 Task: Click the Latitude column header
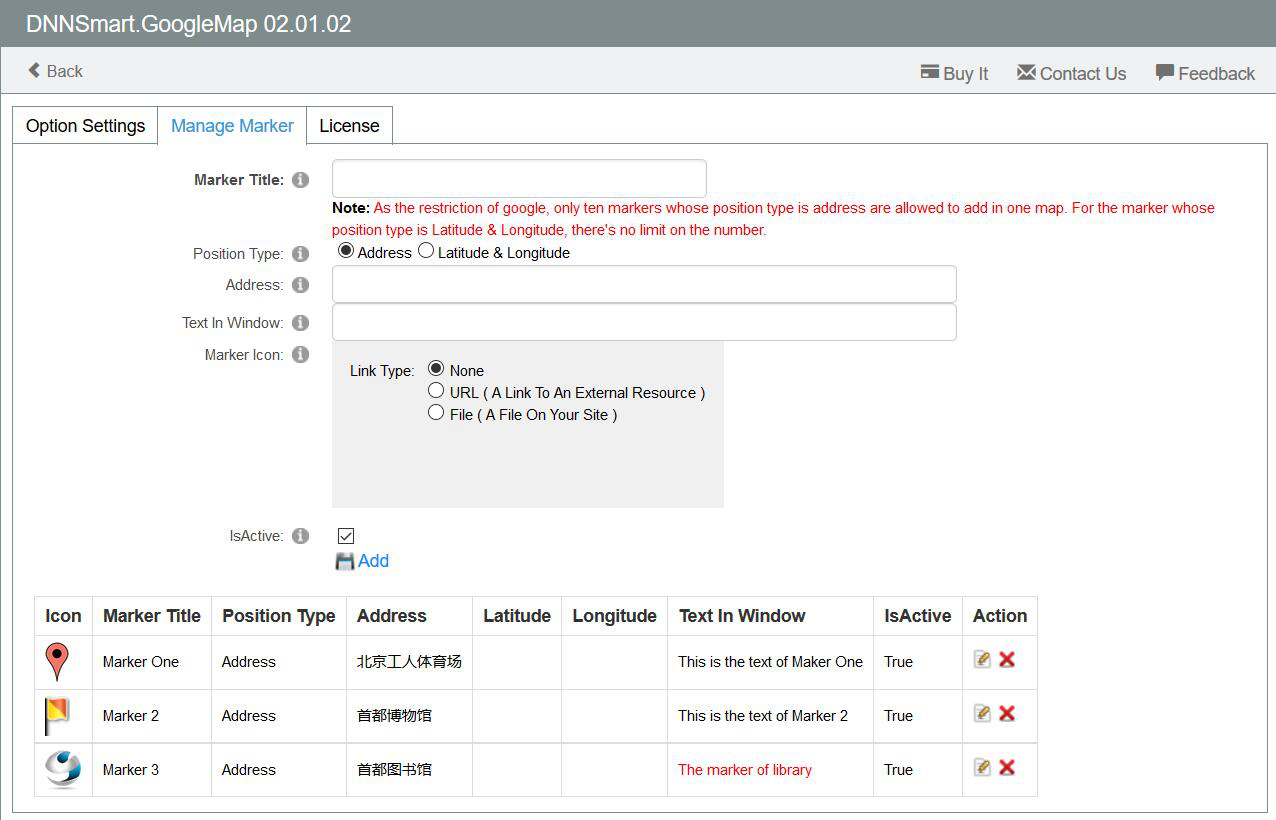[517, 616]
